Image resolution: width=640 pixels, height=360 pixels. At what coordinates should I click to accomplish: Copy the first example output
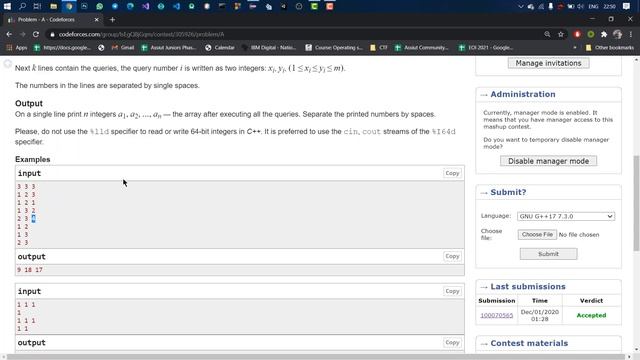point(452,256)
